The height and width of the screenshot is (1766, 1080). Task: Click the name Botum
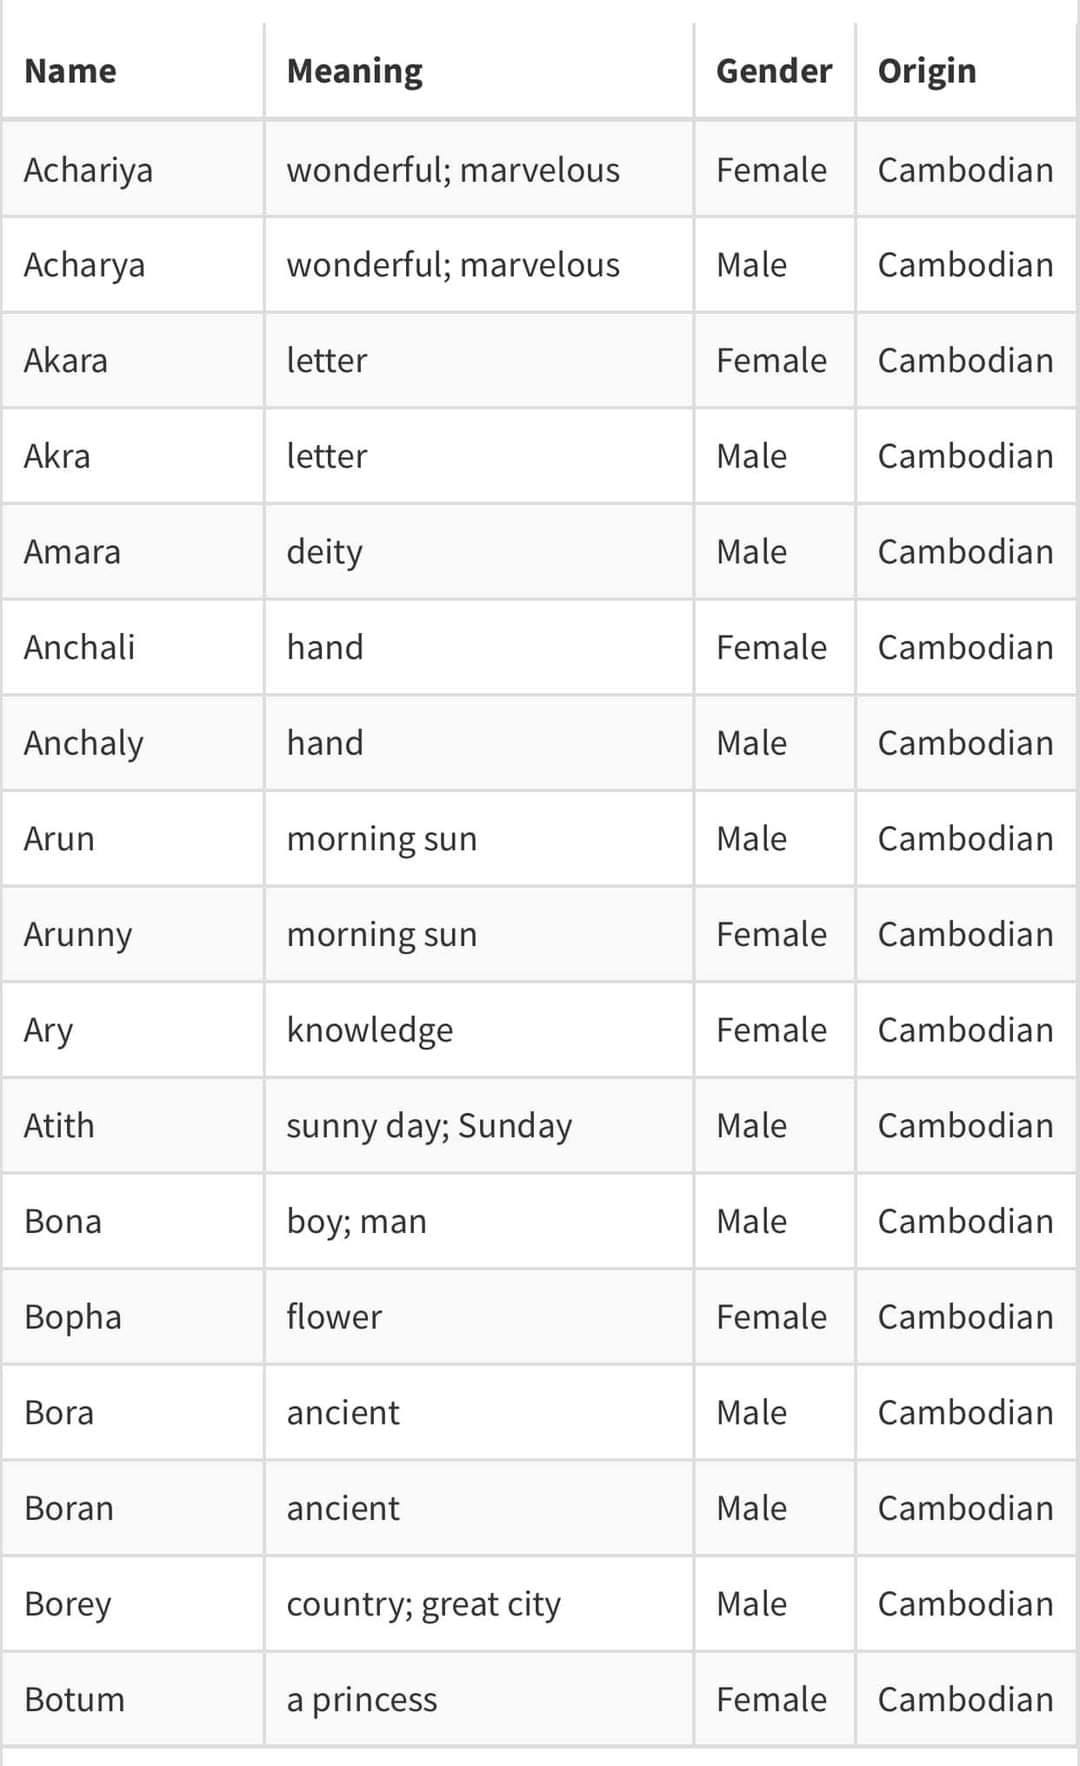[74, 1700]
